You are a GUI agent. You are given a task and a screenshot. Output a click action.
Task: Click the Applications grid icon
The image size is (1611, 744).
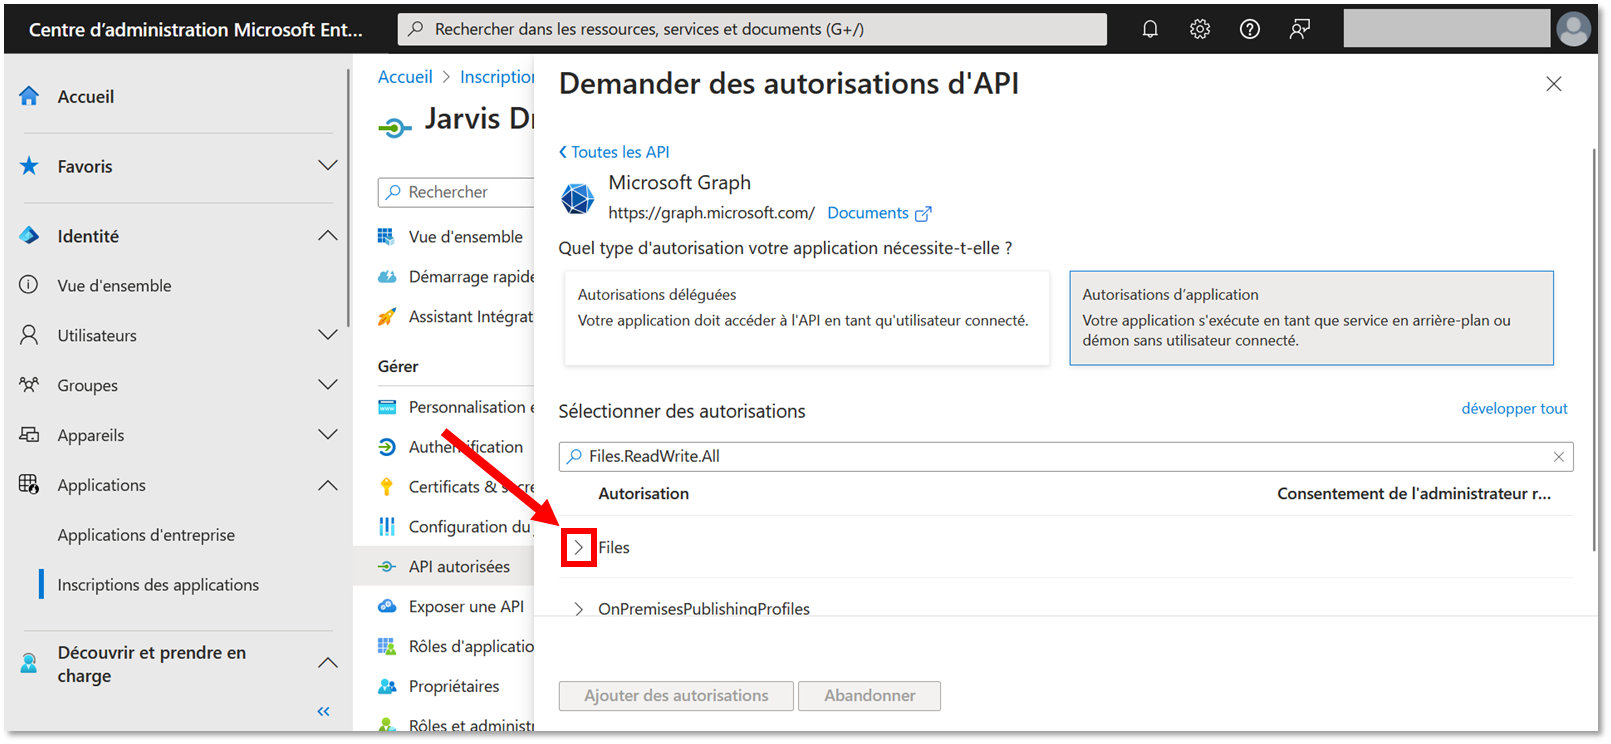(29, 485)
